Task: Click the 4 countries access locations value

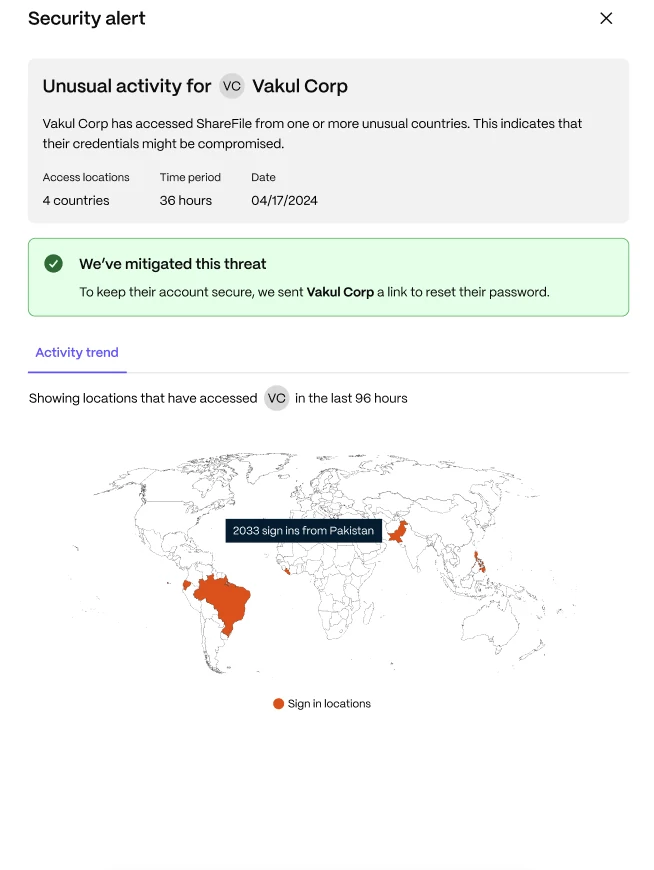Action: click(x=75, y=200)
